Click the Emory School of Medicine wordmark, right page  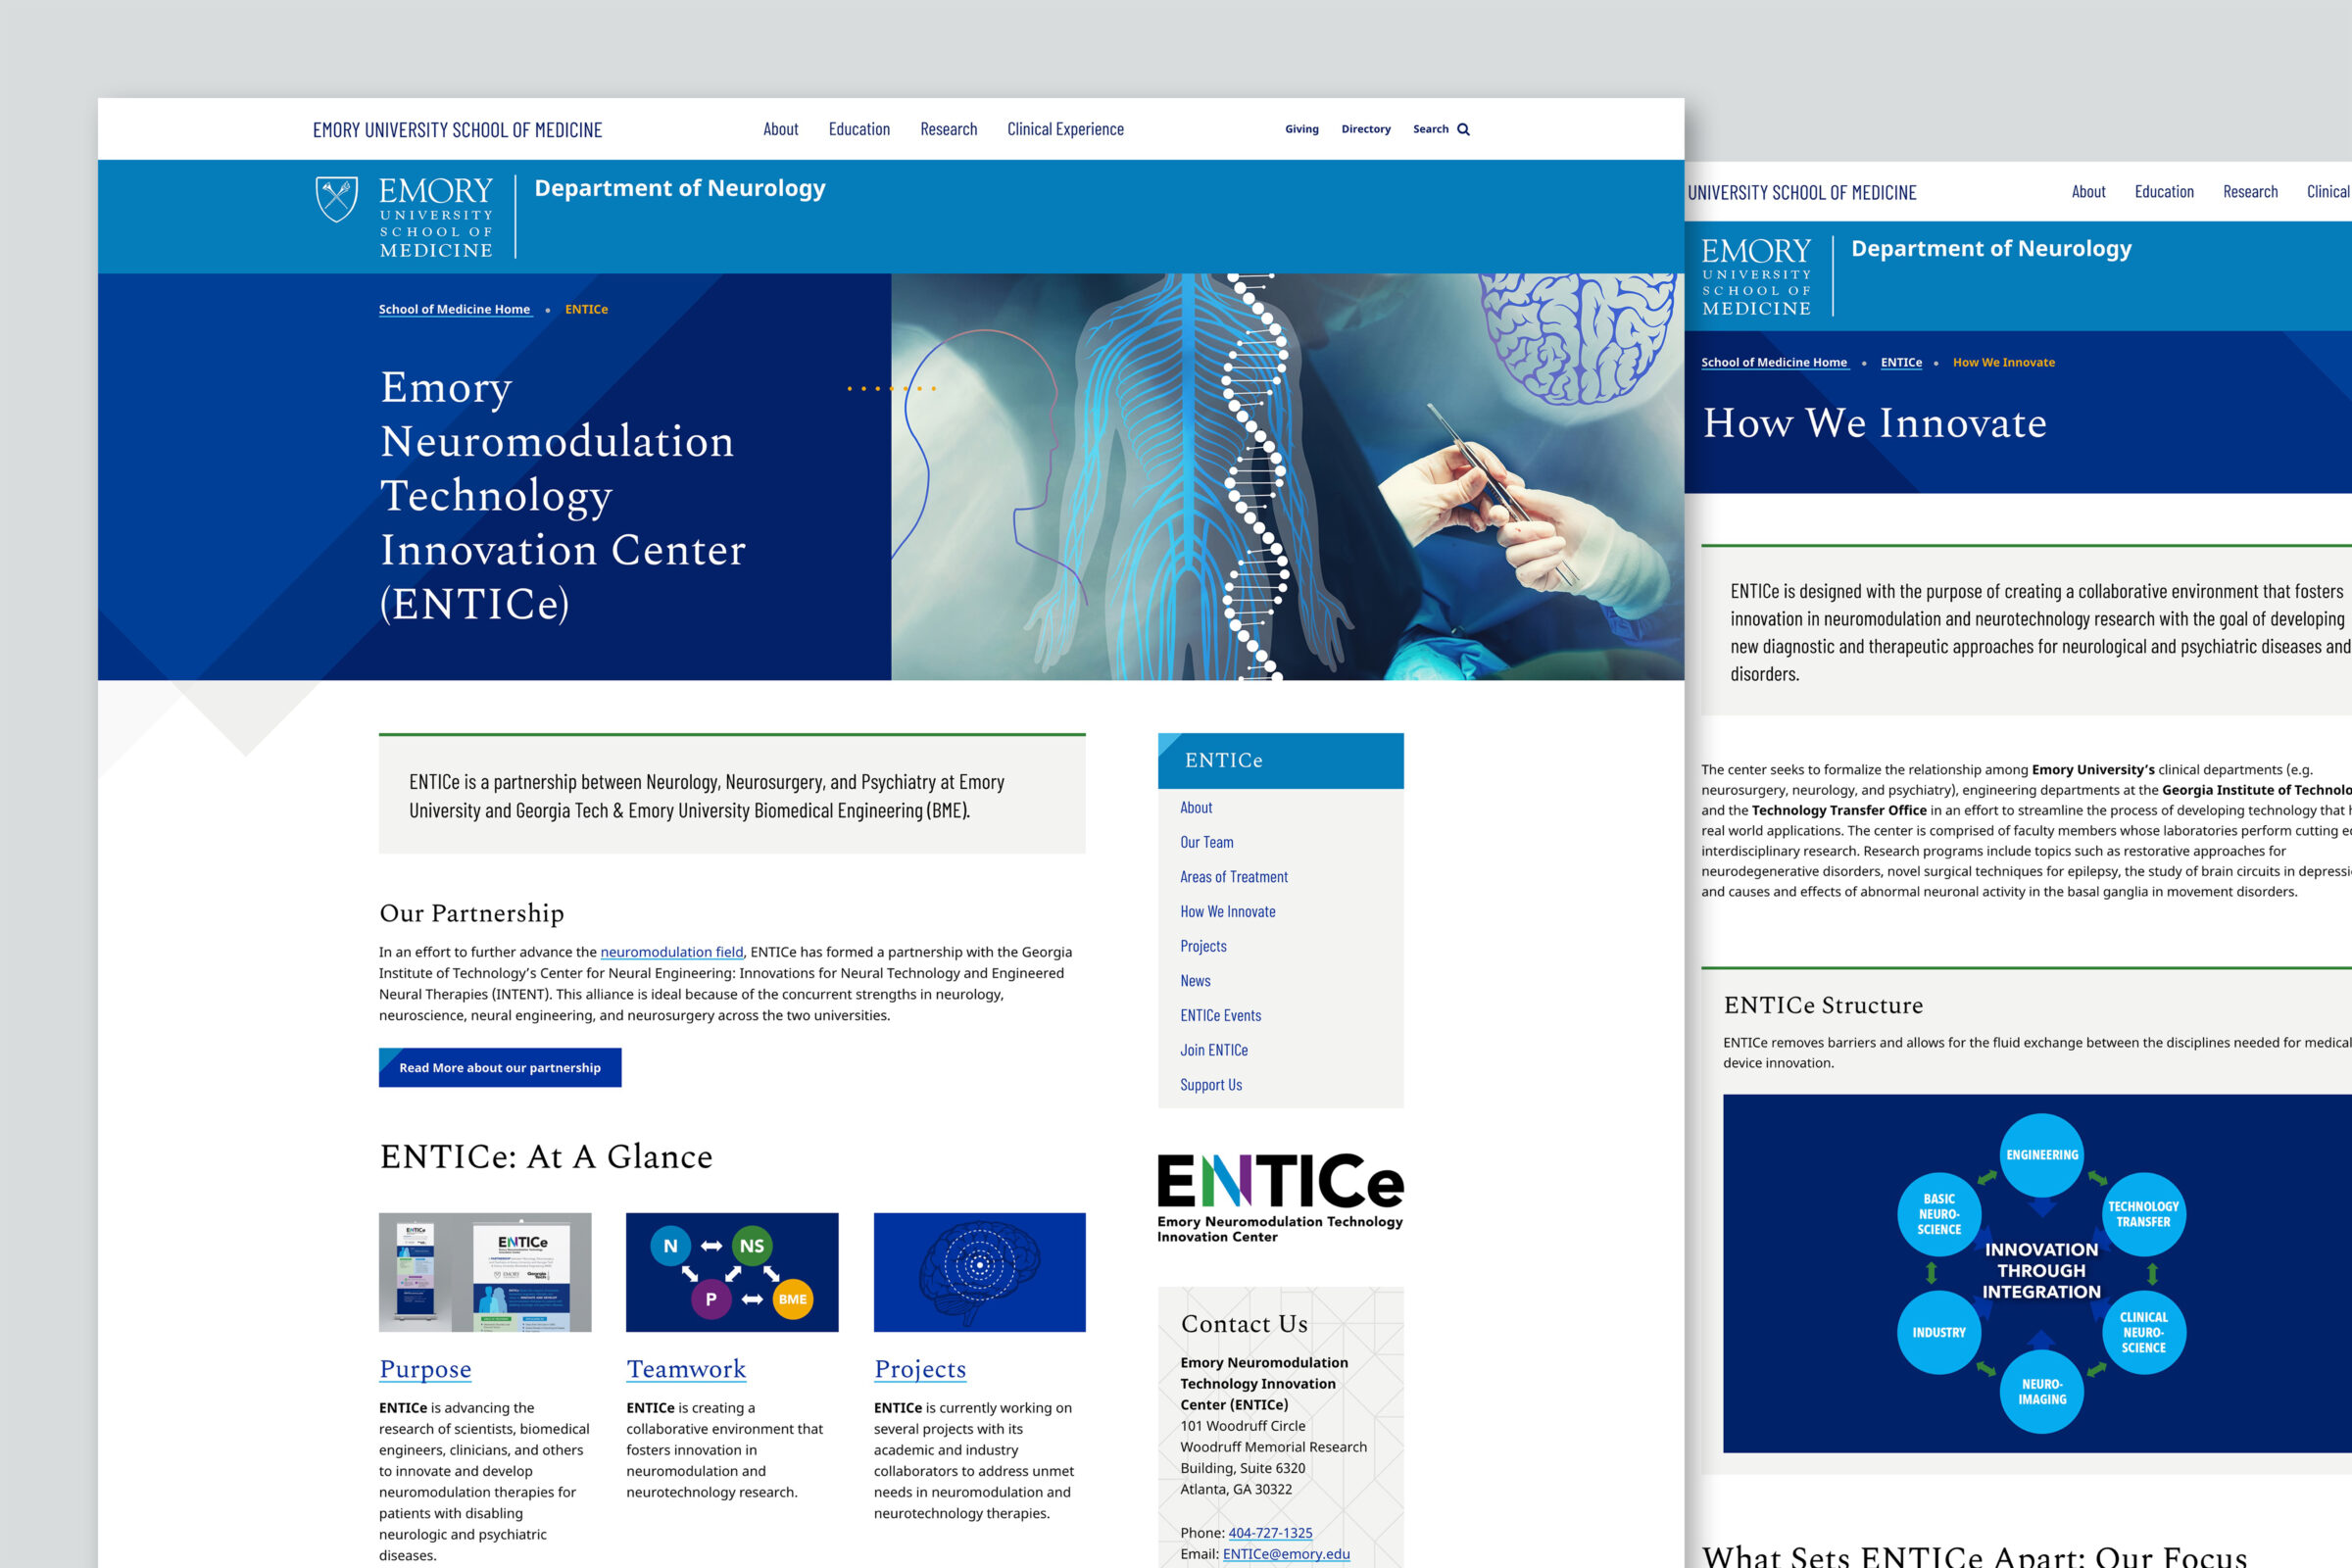coord(1756,277)
